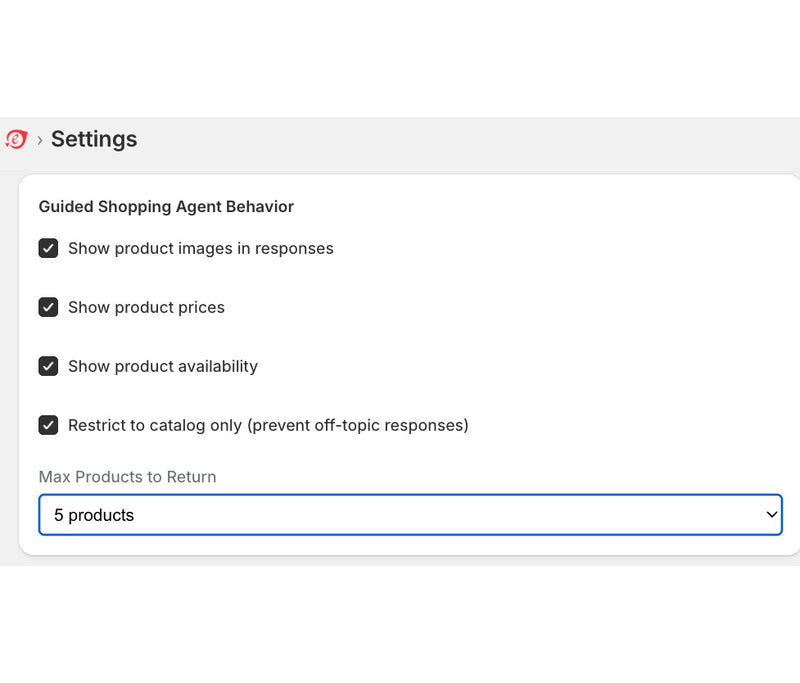The image size is (800, 683).
Task: Disable Show product availability checkbox
Action: (48, 366)
